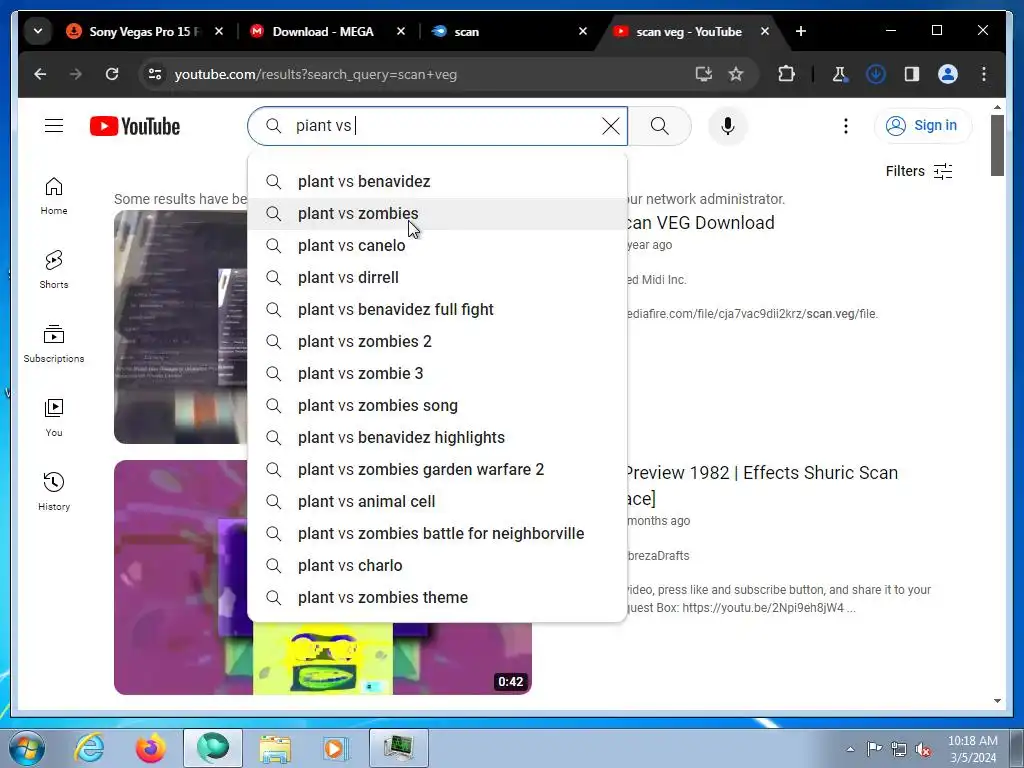Screen dimensions: 1024x768
Task: Open YouTube settings three-dot menu
Action: point(846,126)
